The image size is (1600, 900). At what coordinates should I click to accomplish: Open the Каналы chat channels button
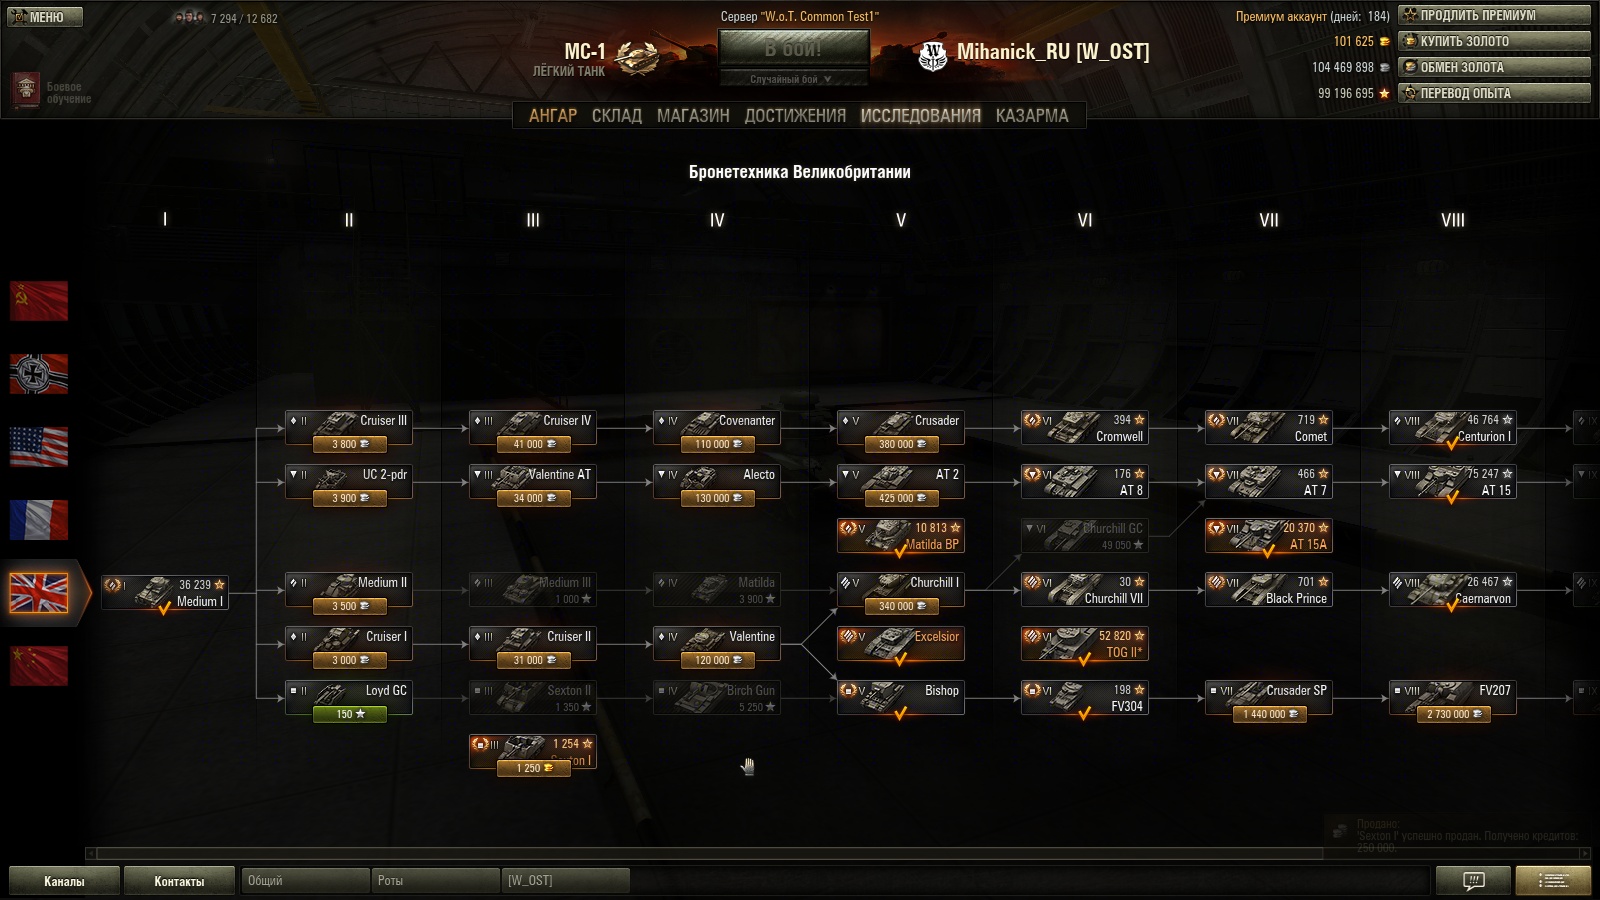[64, 881]
